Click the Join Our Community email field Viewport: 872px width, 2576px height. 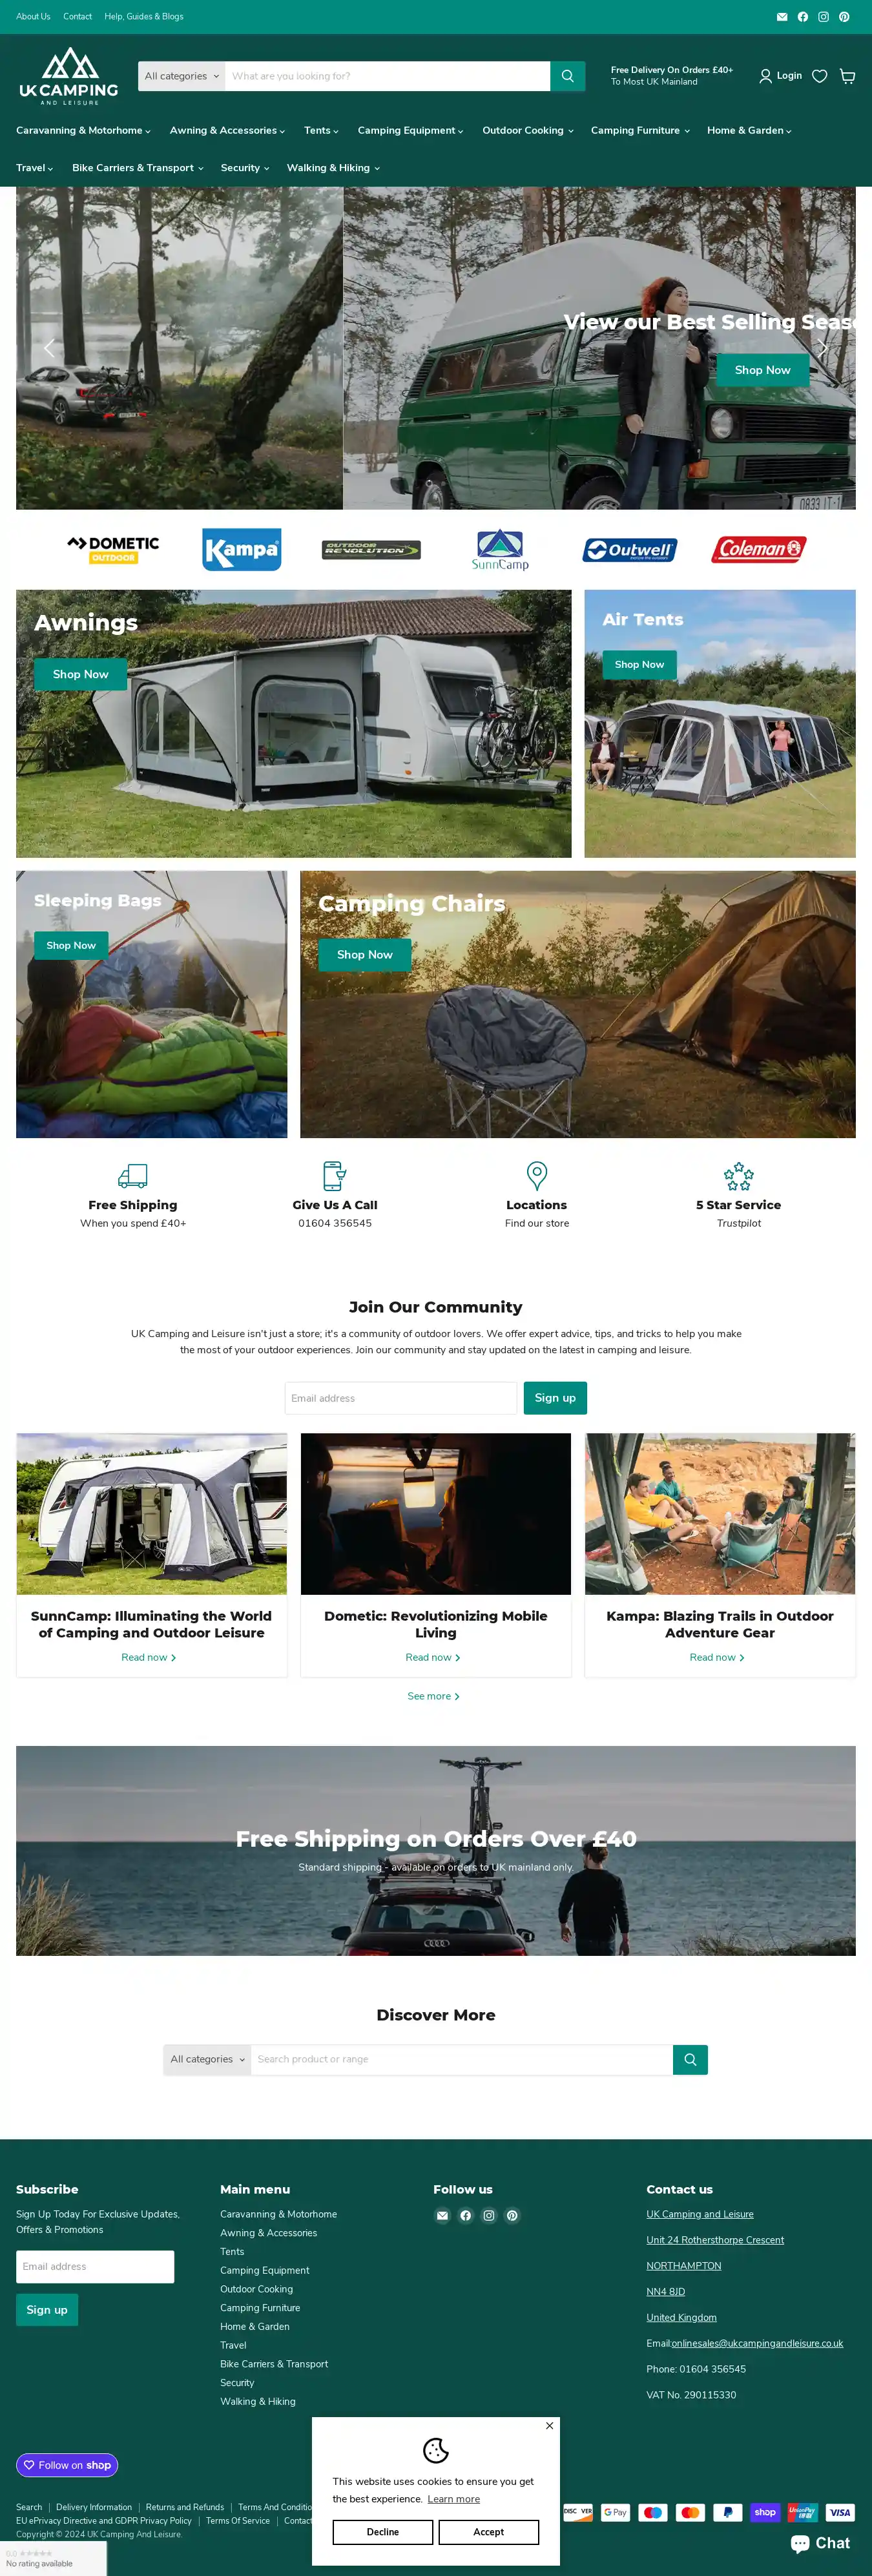pyautogui.click(x=400, y=1398)
